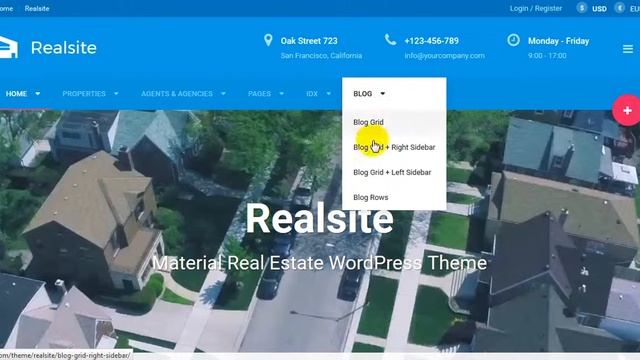Image resolution: width=640 pixels, height=360 pixels.
Task: Open the HOME menu item
Action: click(x=16, y=94)
